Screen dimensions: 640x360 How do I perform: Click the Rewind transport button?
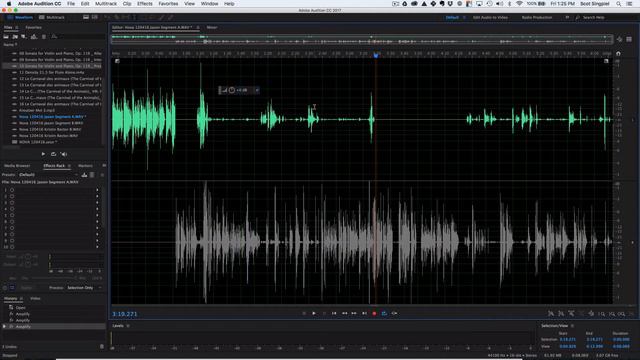(x=344, y=313)
